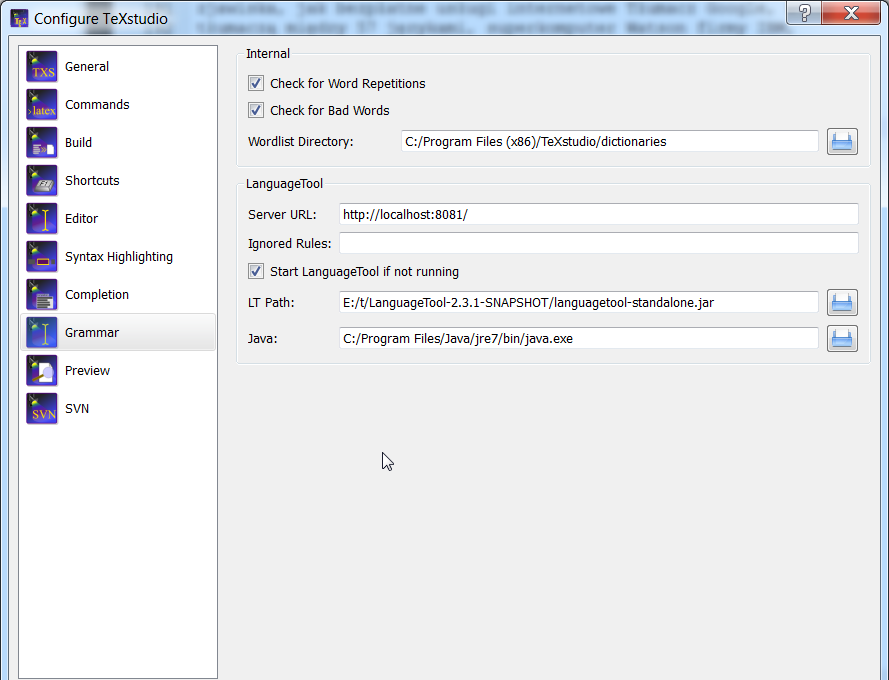Toggle Start LanguageTool if not running
This screenshot has height=680, width=889.
pos(256,271)
